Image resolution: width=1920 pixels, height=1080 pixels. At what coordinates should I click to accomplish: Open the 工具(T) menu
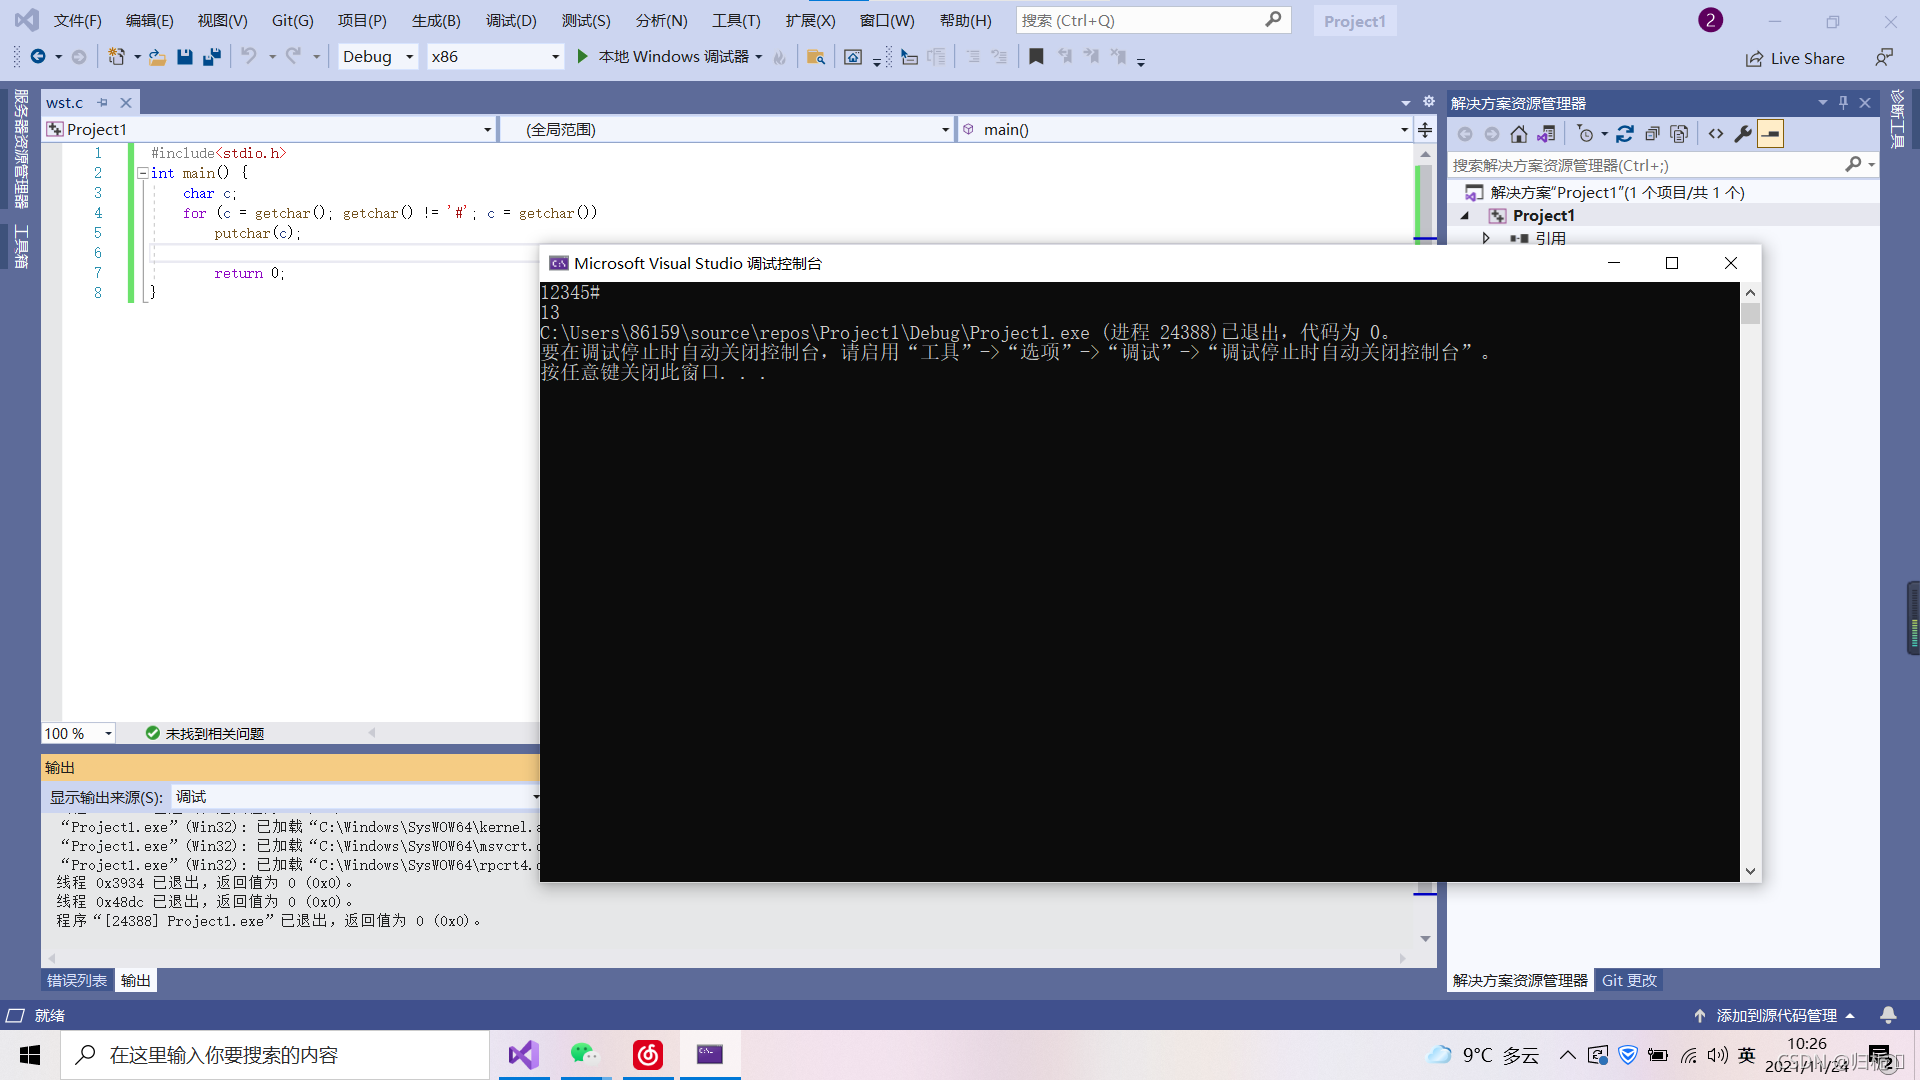(736, 21)
